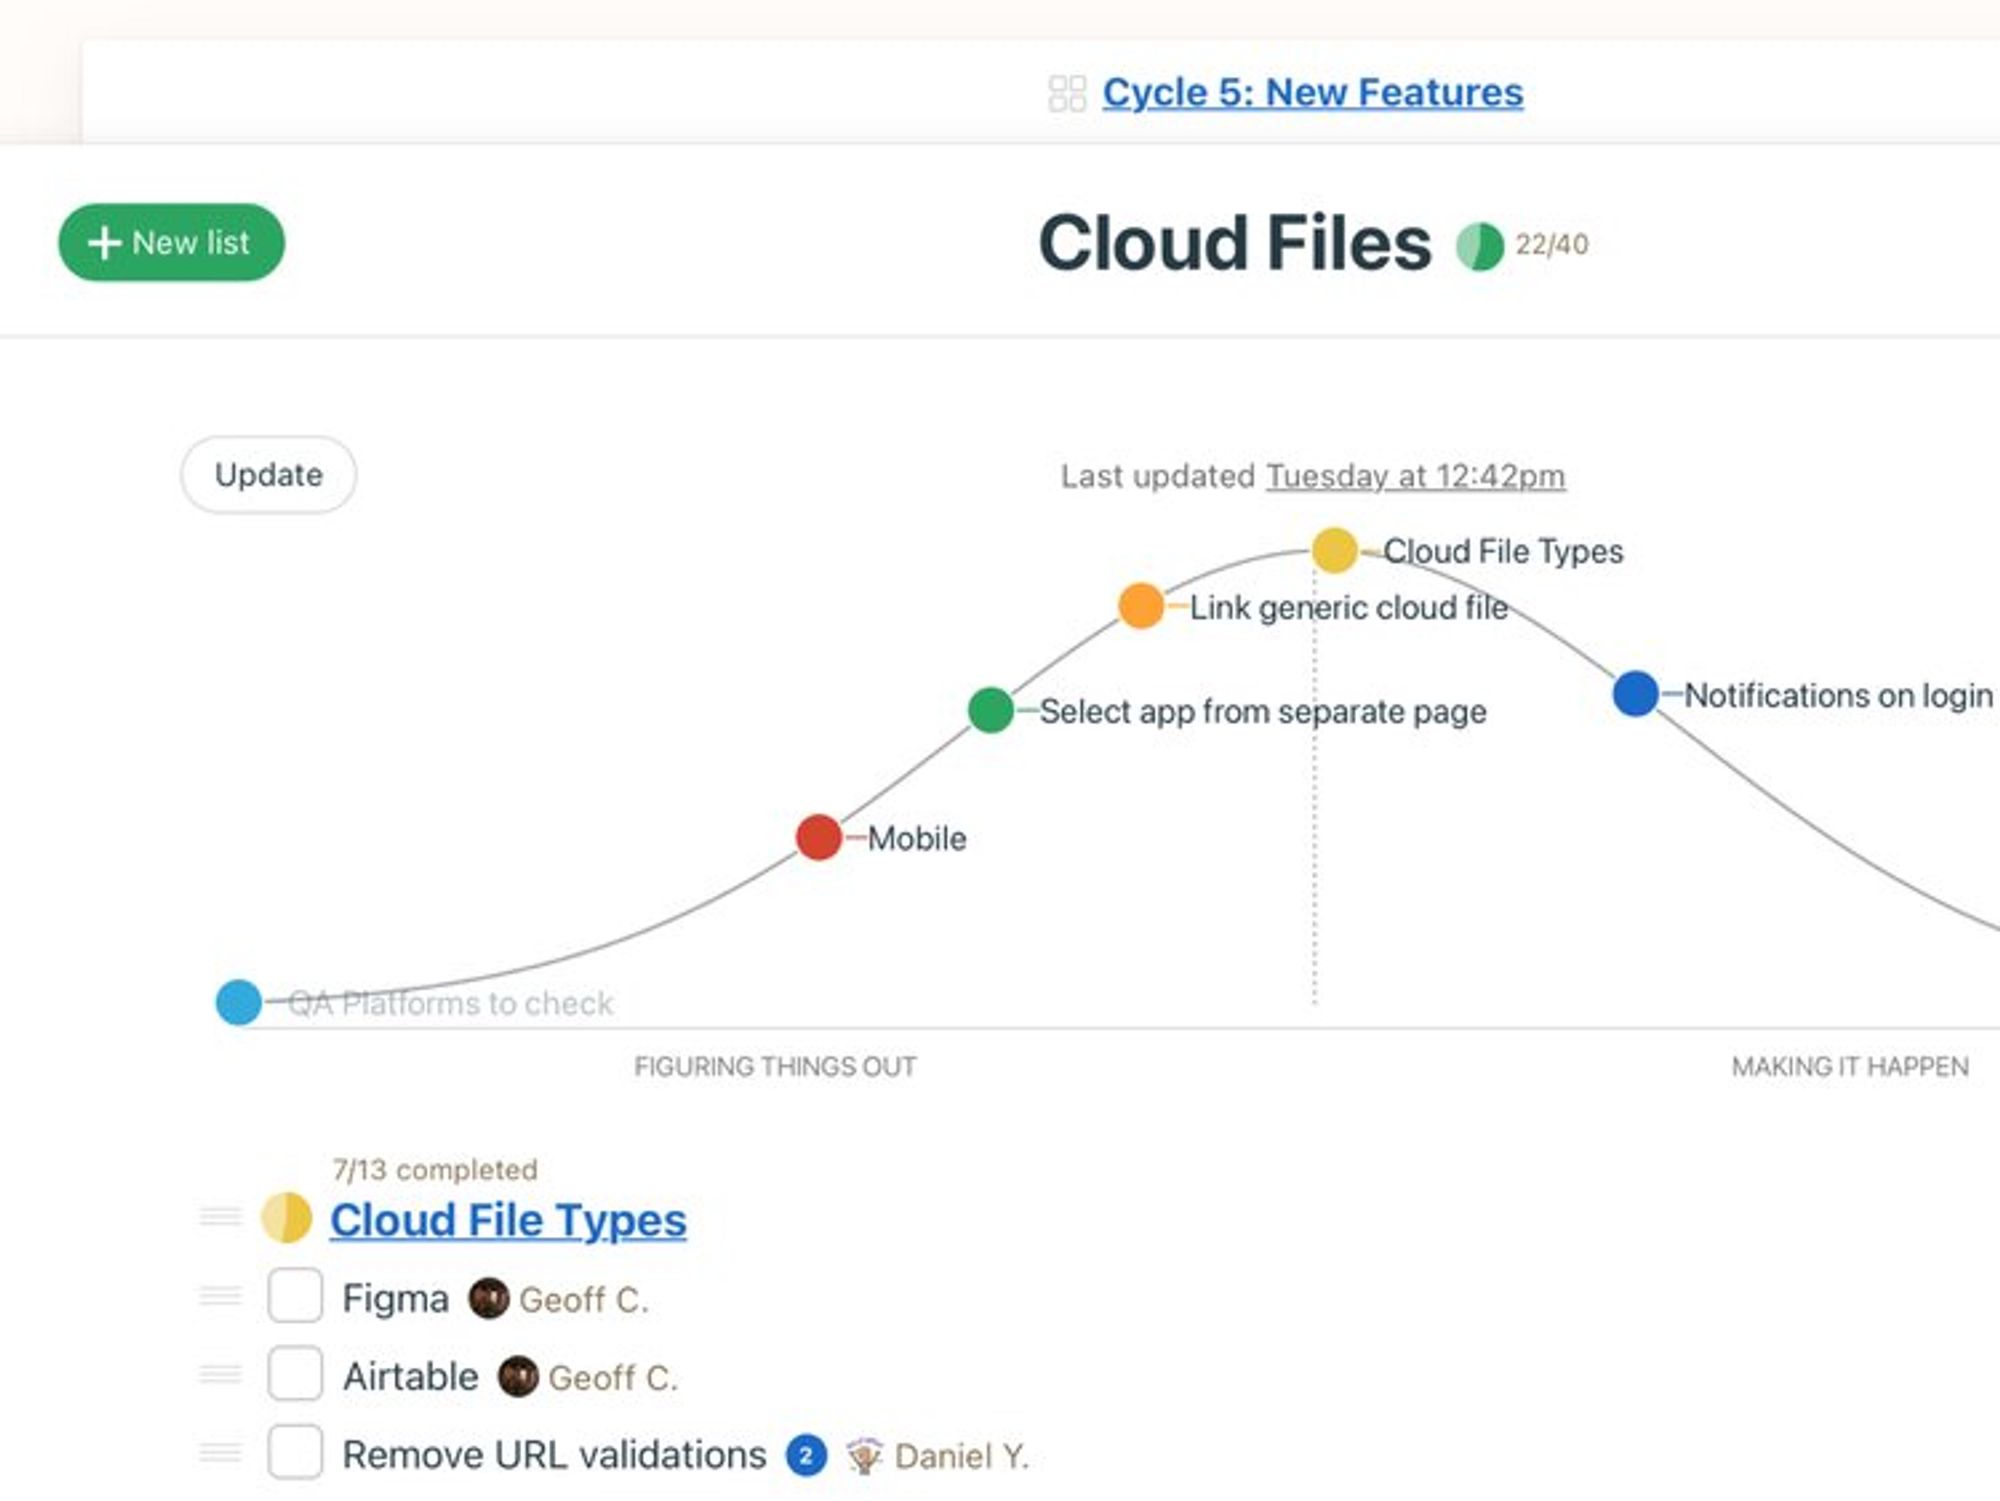Viewport: 2000px width, 1501px height.
Task: Click the Cloud Files progress pie icon
Action: click(x=1480, y=246)
